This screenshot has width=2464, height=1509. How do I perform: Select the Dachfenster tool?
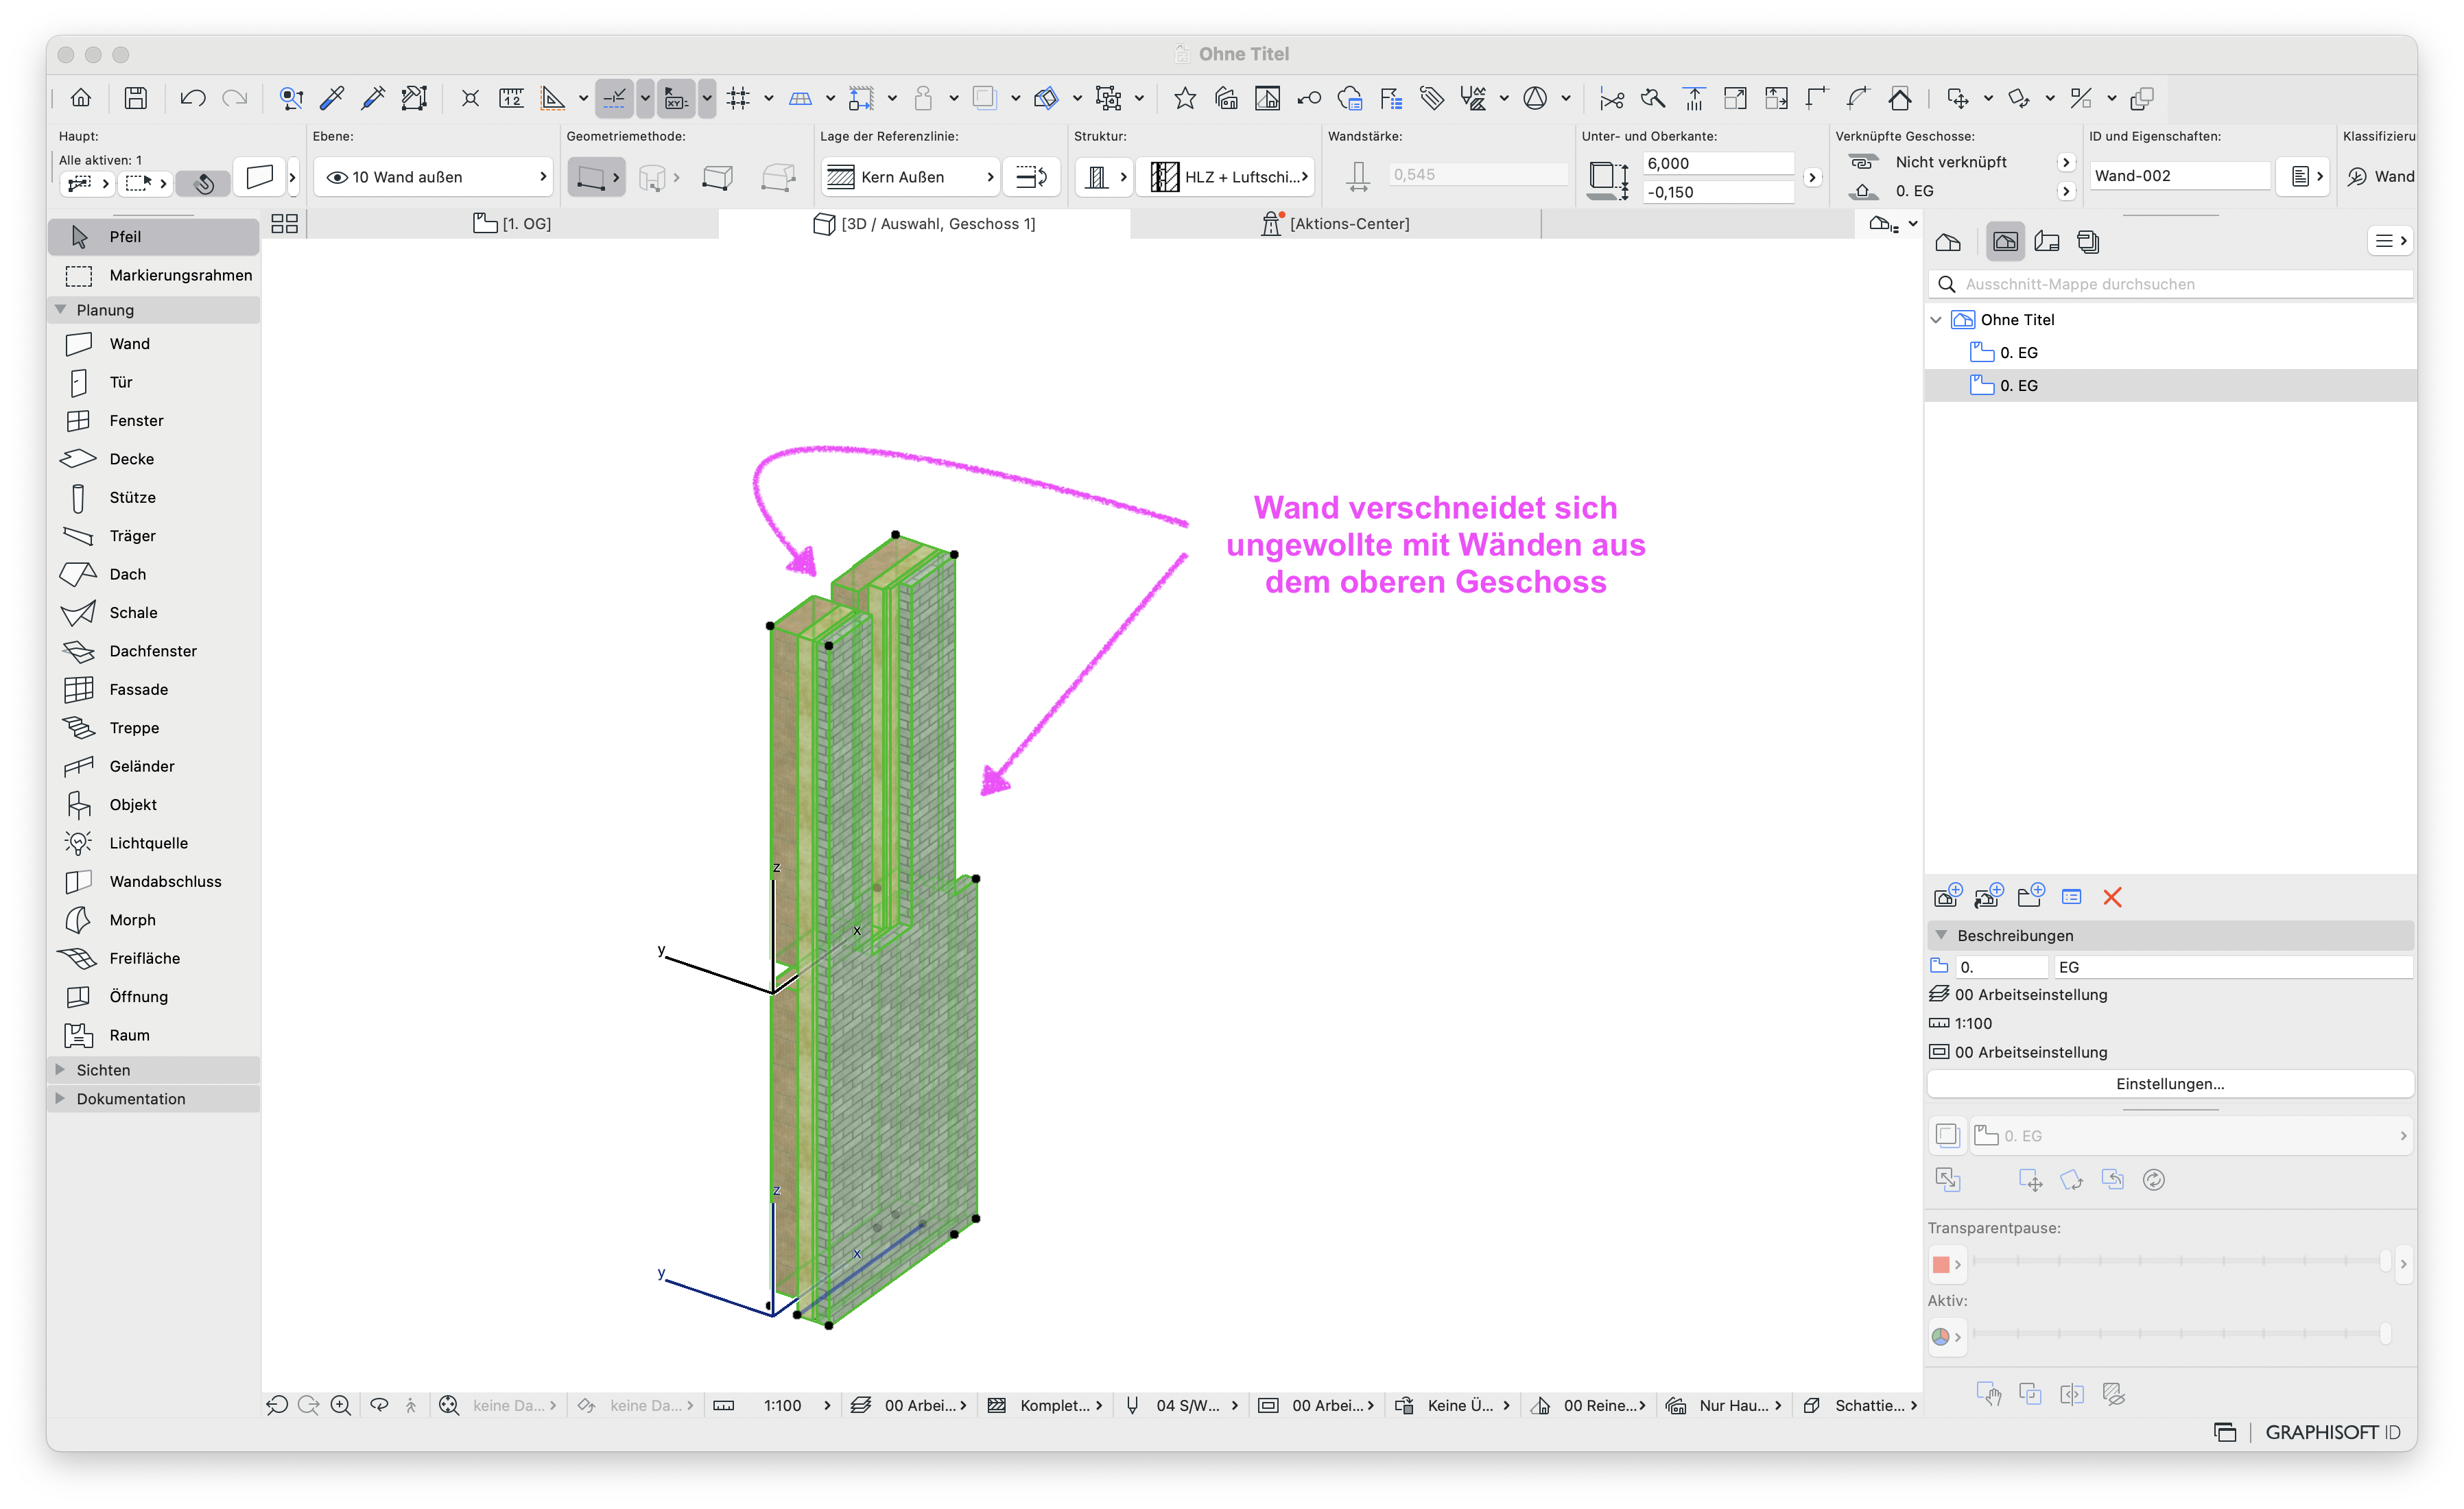coord(153,651)
